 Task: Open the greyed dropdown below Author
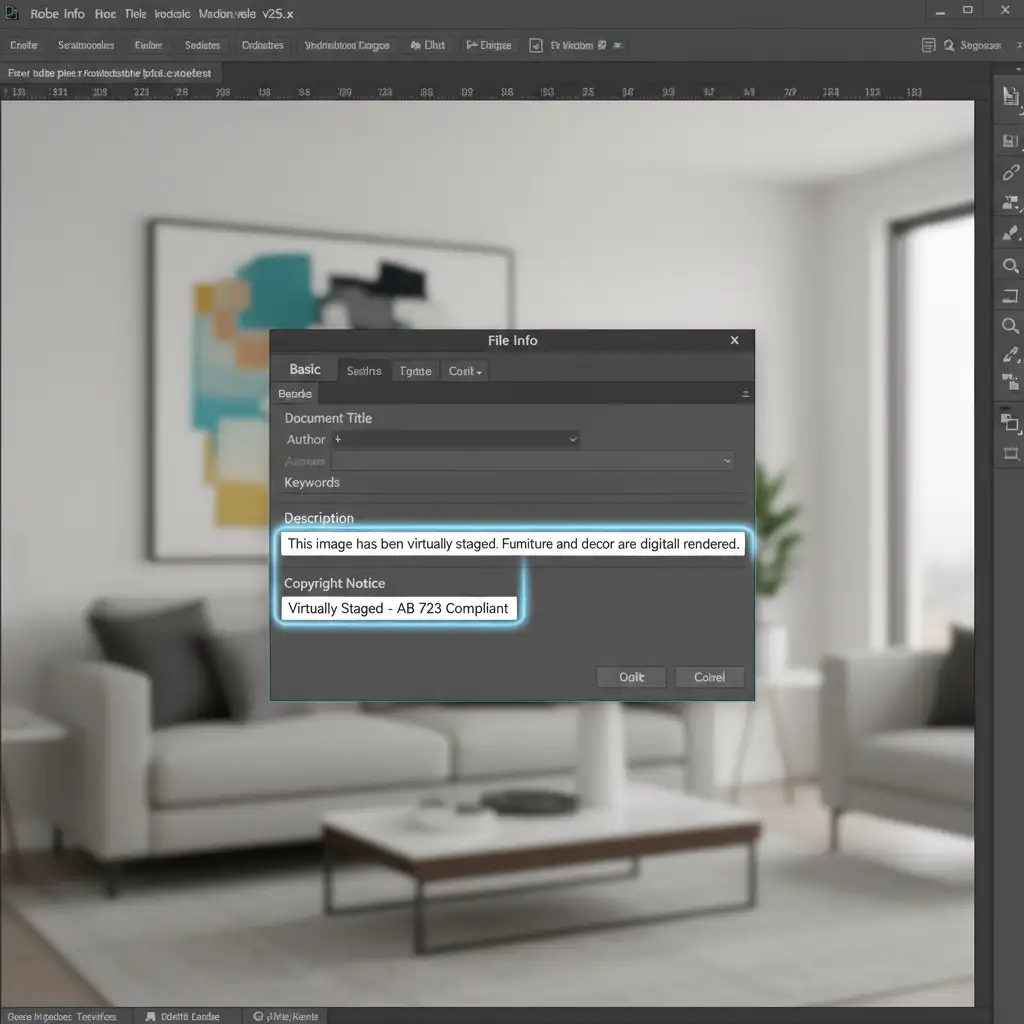click(x=532, y=461)
